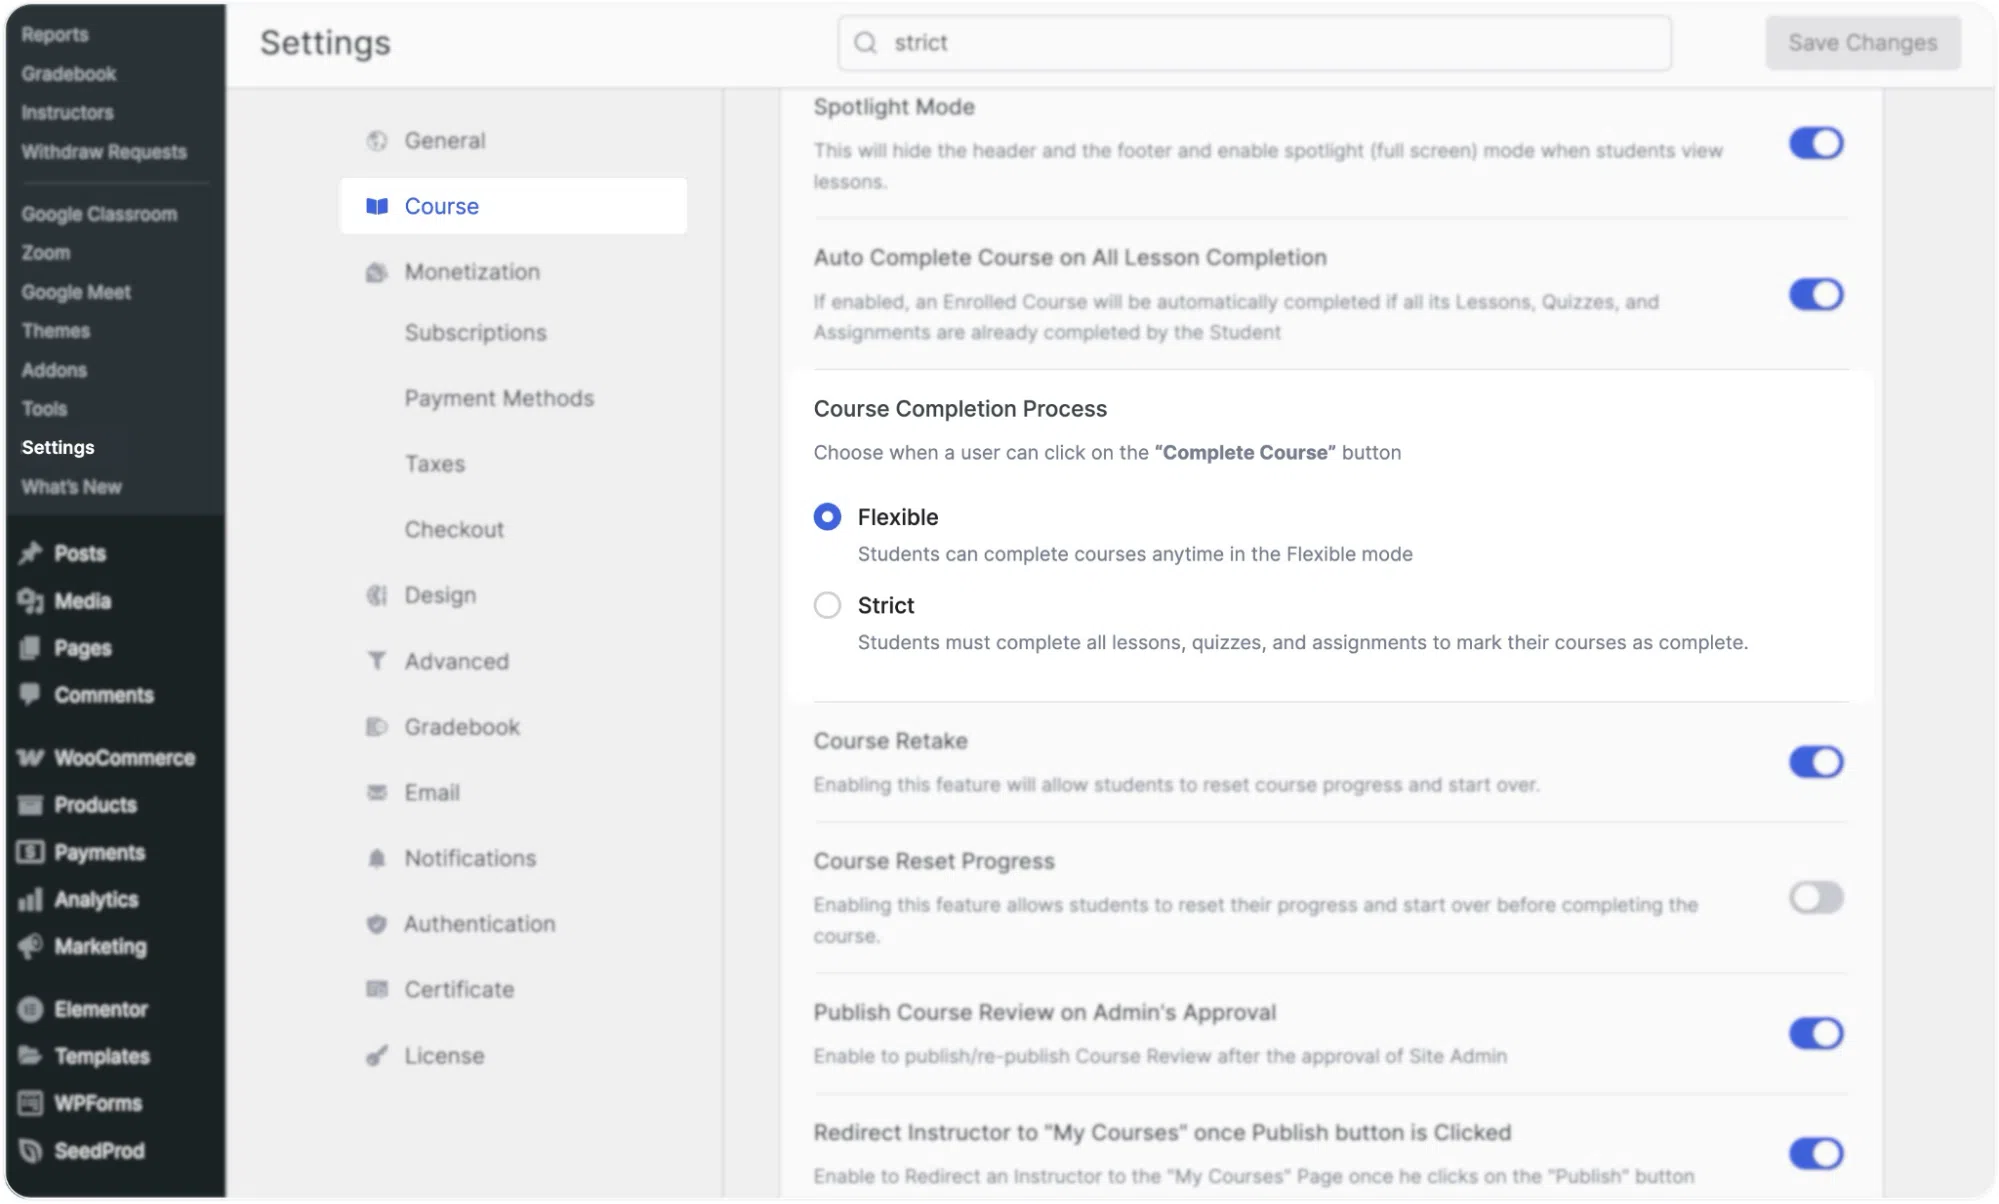
Task: Click the Authentication shield icon
Action: (377, 924)
